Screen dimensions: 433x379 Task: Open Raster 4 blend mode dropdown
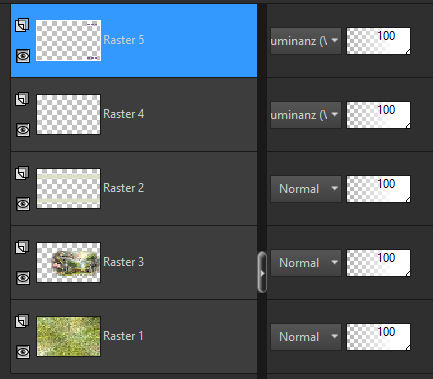point(306,115)
